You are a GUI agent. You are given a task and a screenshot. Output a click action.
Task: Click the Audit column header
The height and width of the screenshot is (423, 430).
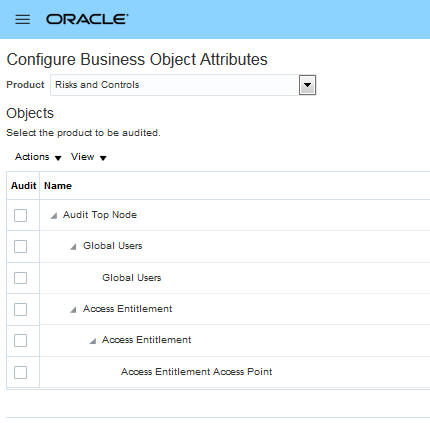[23, 186]
